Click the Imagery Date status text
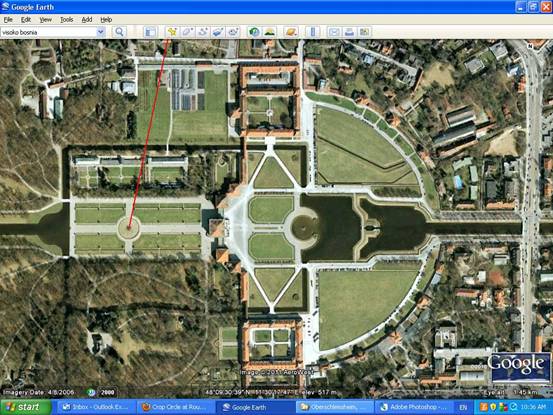This screenshot has width=553, height=415. point(38,392)
